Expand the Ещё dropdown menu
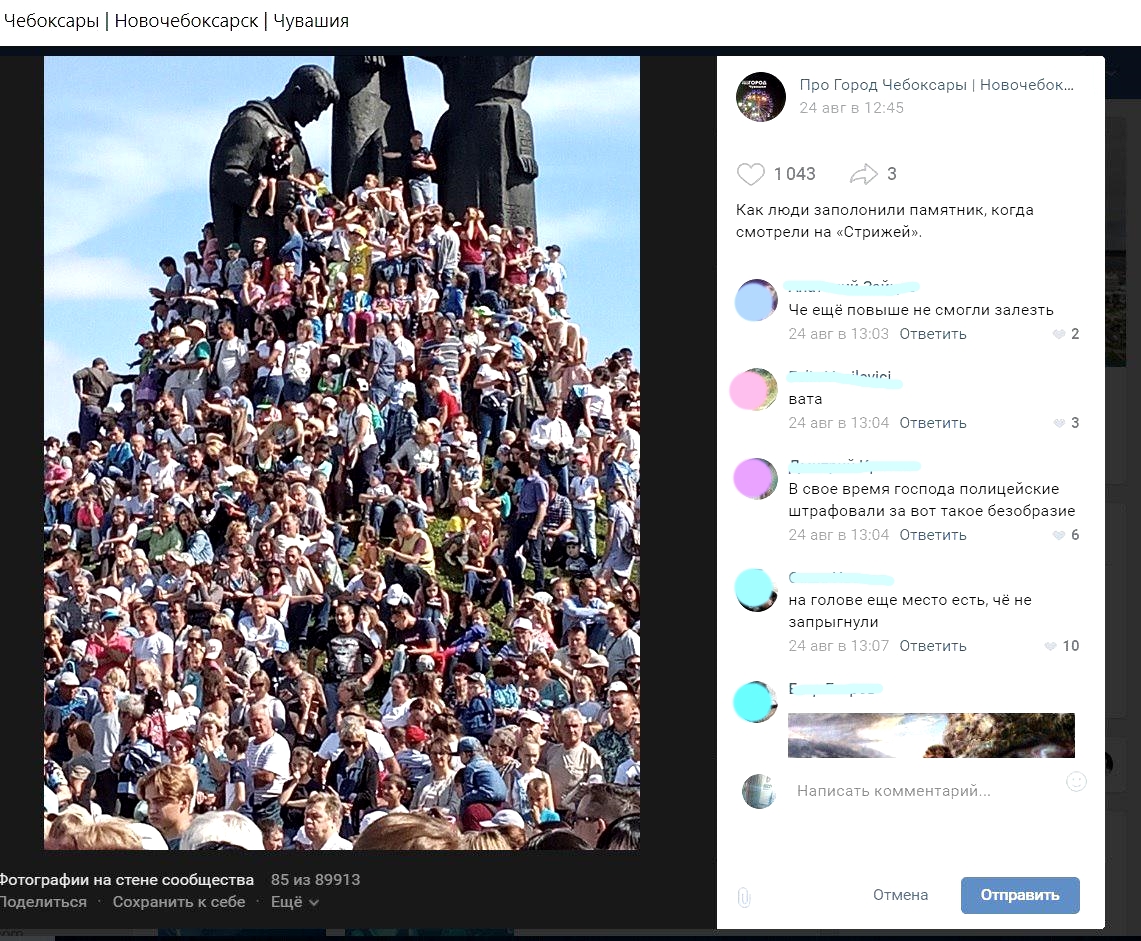The height and width of the screenshot is (941, 1141). click(x=295, y=902)
